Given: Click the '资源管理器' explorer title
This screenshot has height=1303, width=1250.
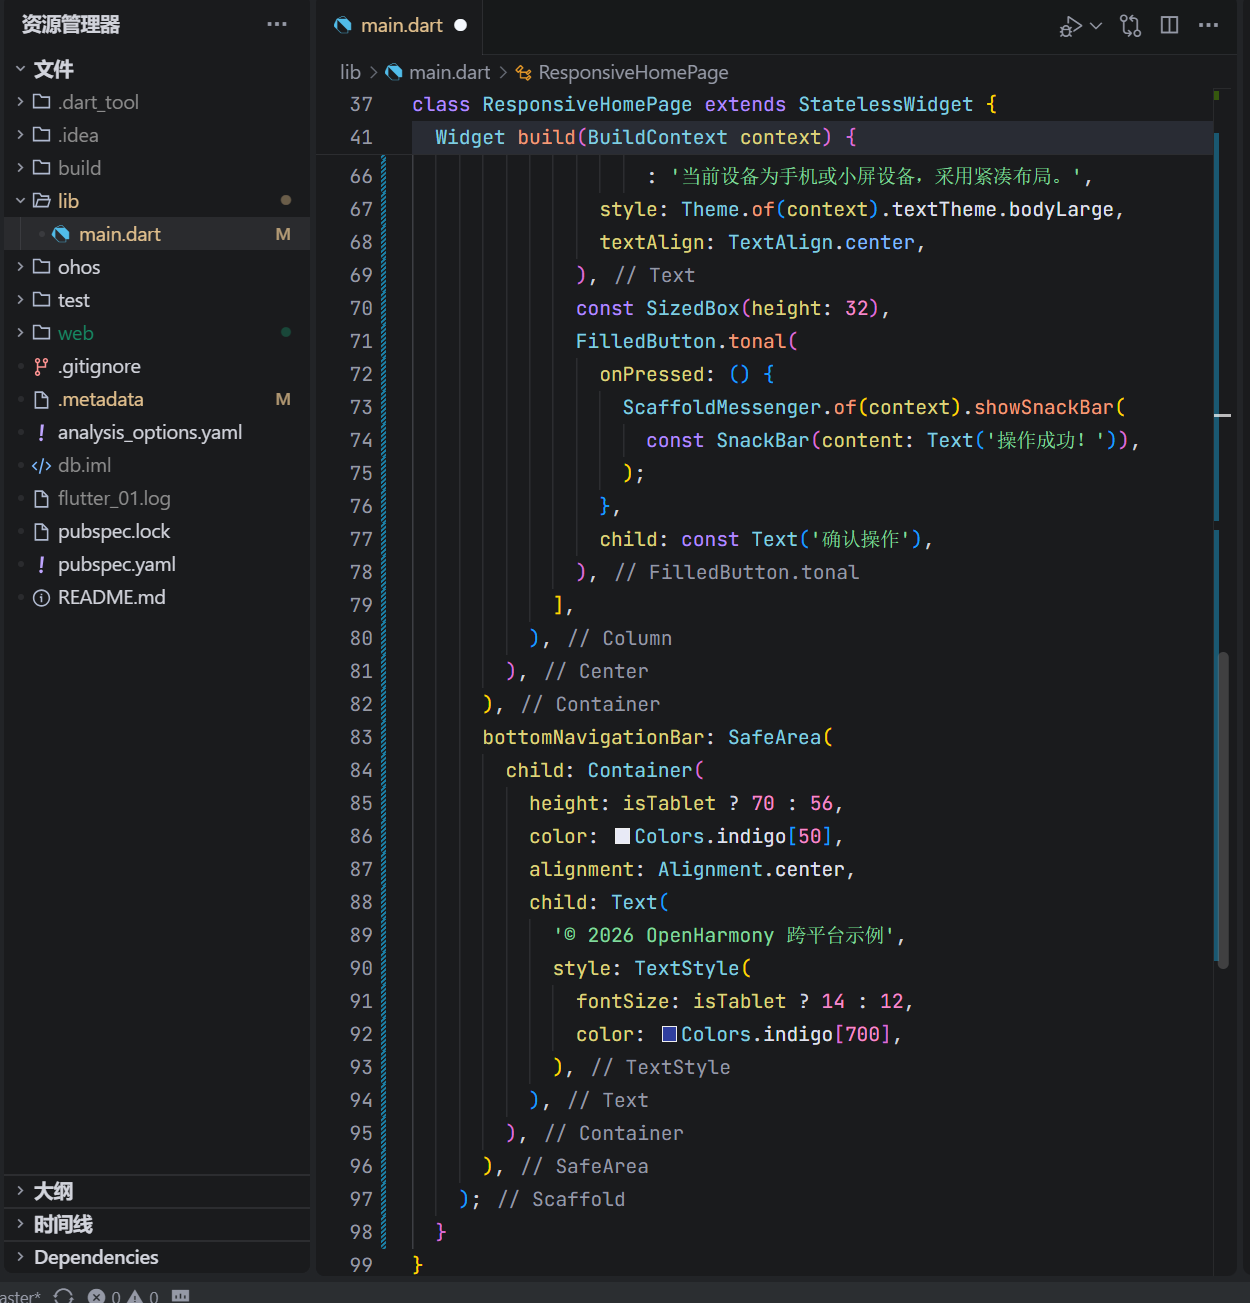Looking at the screenshot, I should point(71,24).
